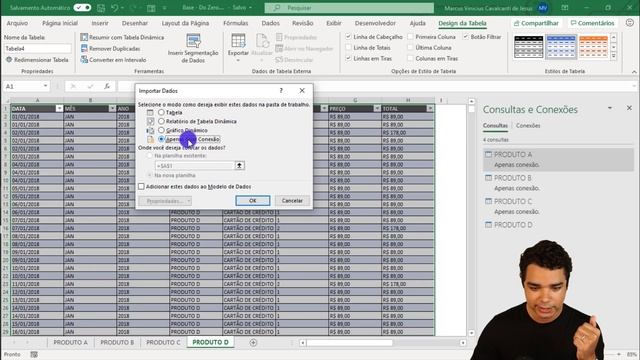
Task: Click the ribbon display options icon
Action: pos(565,8)
